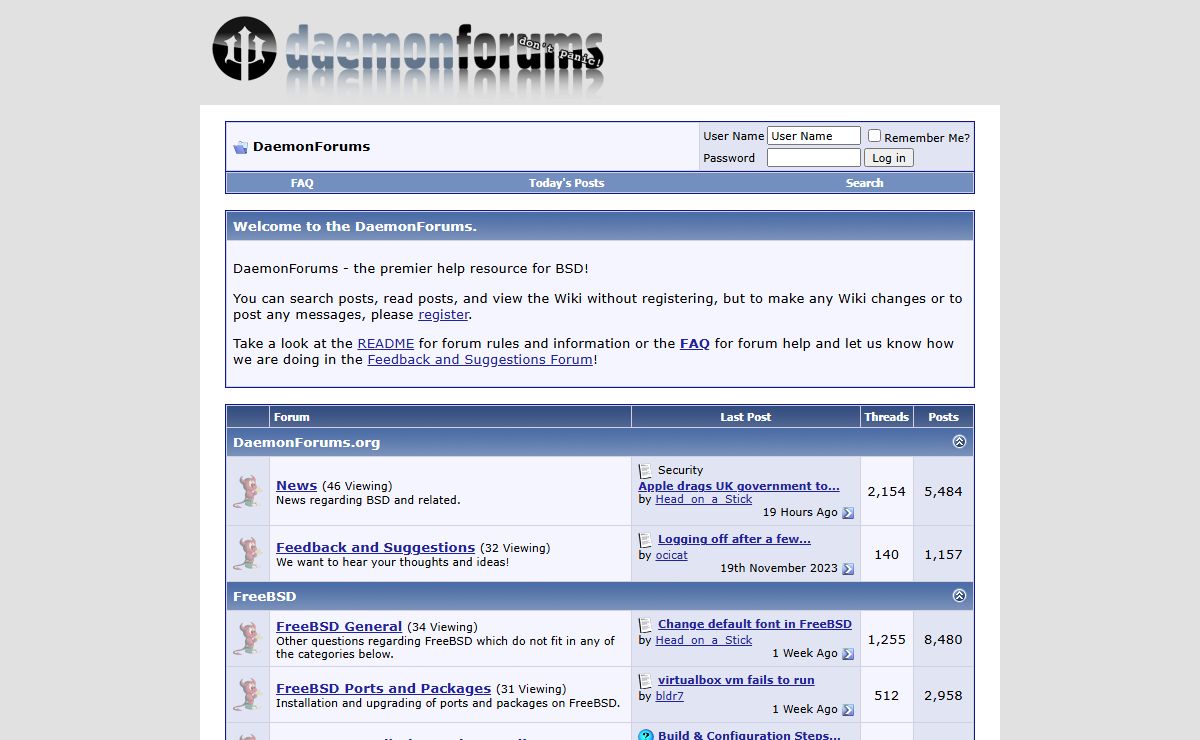
Task: Open Feedback and Suggestions Forum link in welcome text
Action: tap(480, 359)
